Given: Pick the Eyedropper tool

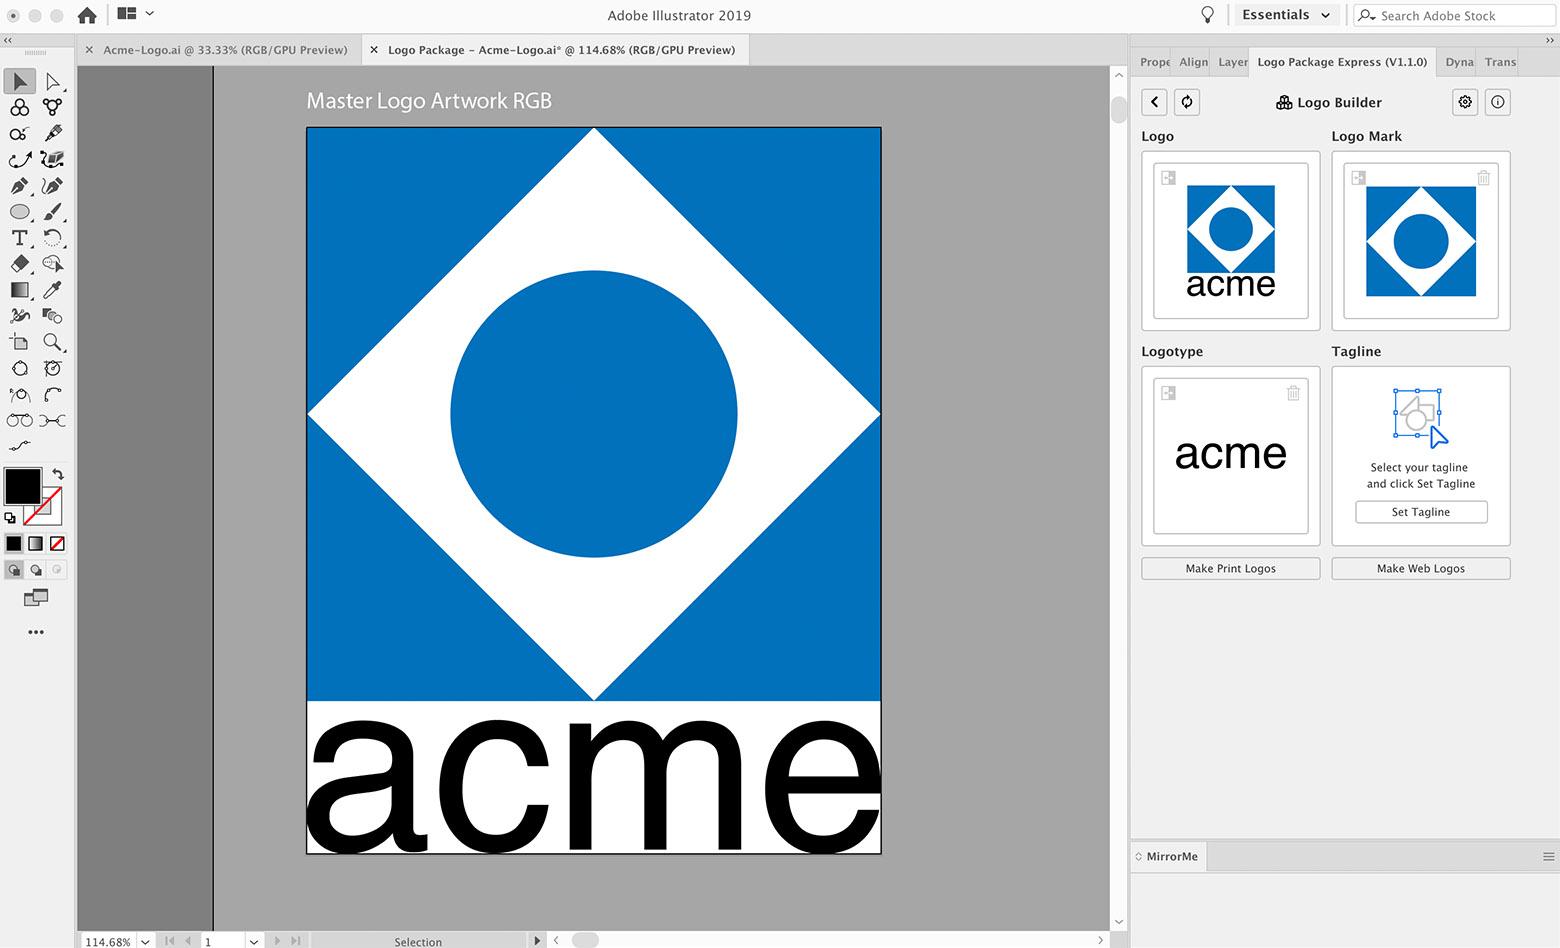Looking at the screenshot, I should tap(53, 290).
